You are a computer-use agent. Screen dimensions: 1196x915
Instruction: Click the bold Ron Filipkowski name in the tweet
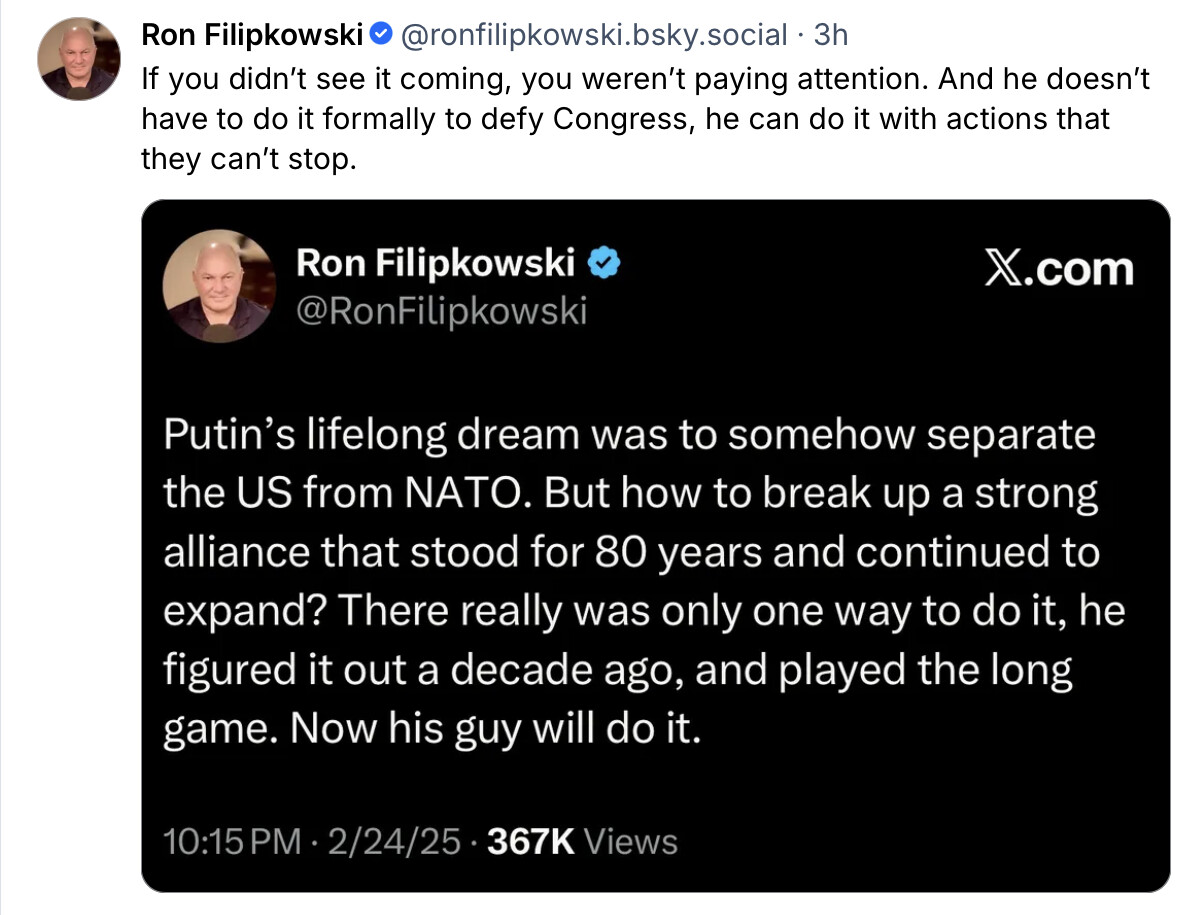[x=435, y=264]
